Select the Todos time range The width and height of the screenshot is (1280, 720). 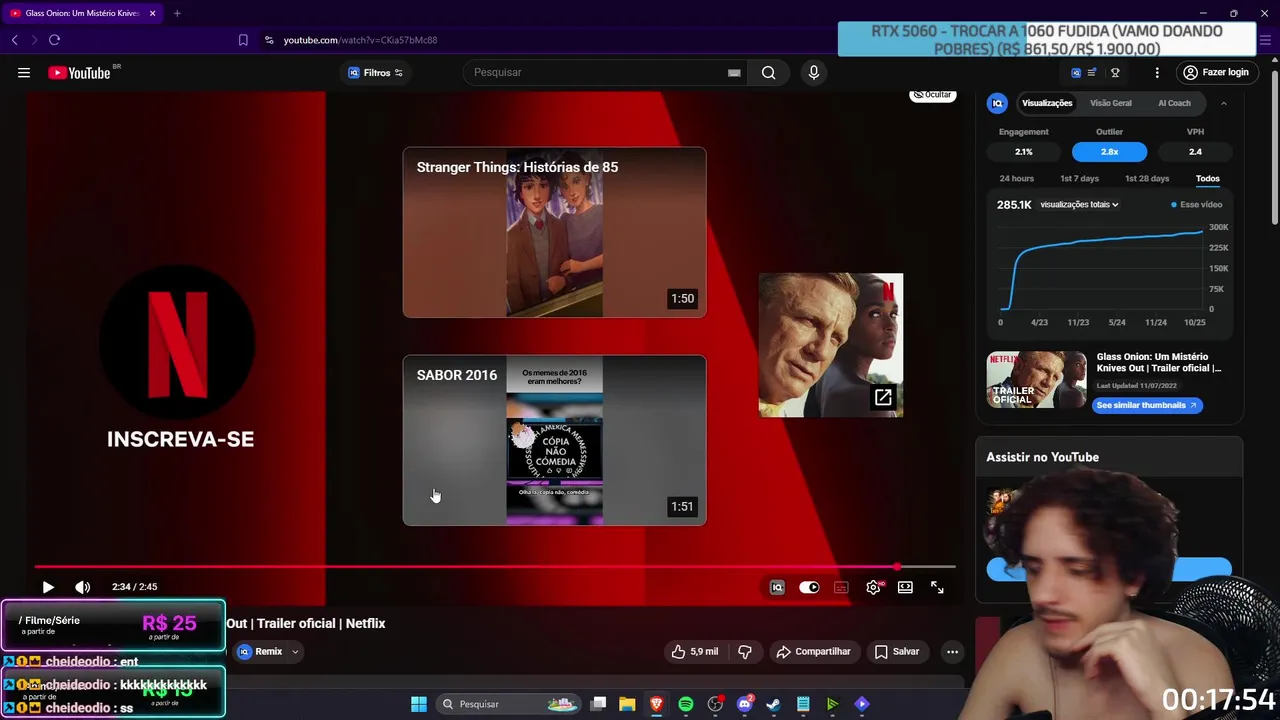(1208, 179)
